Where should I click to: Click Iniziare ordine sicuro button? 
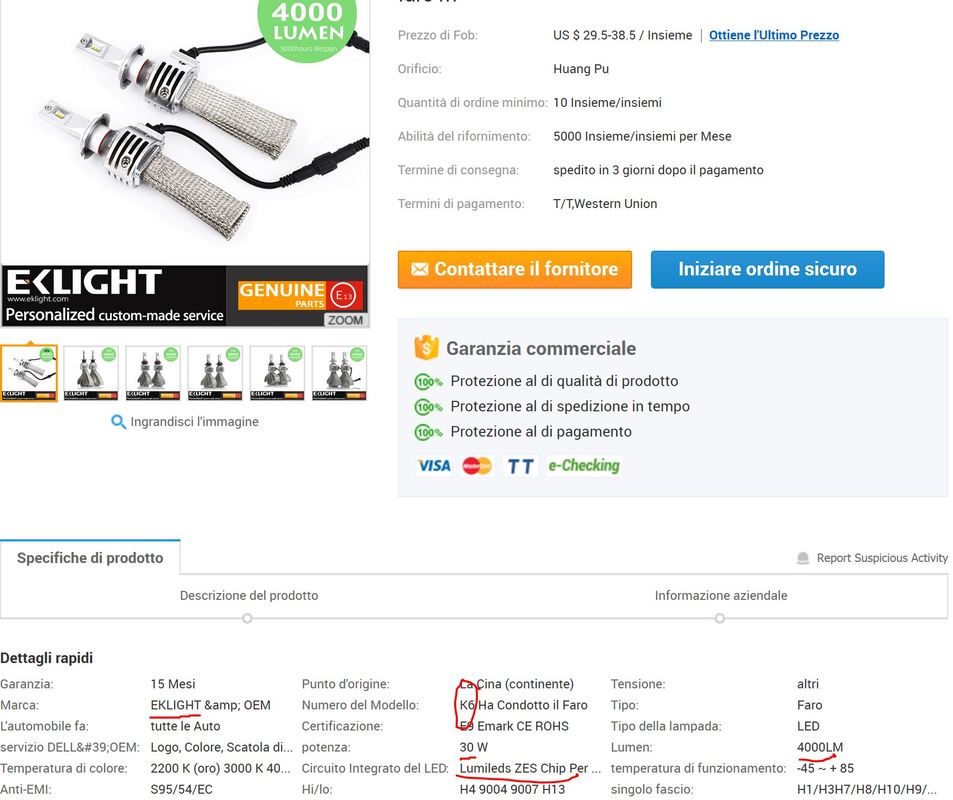(x=768, y=269)
